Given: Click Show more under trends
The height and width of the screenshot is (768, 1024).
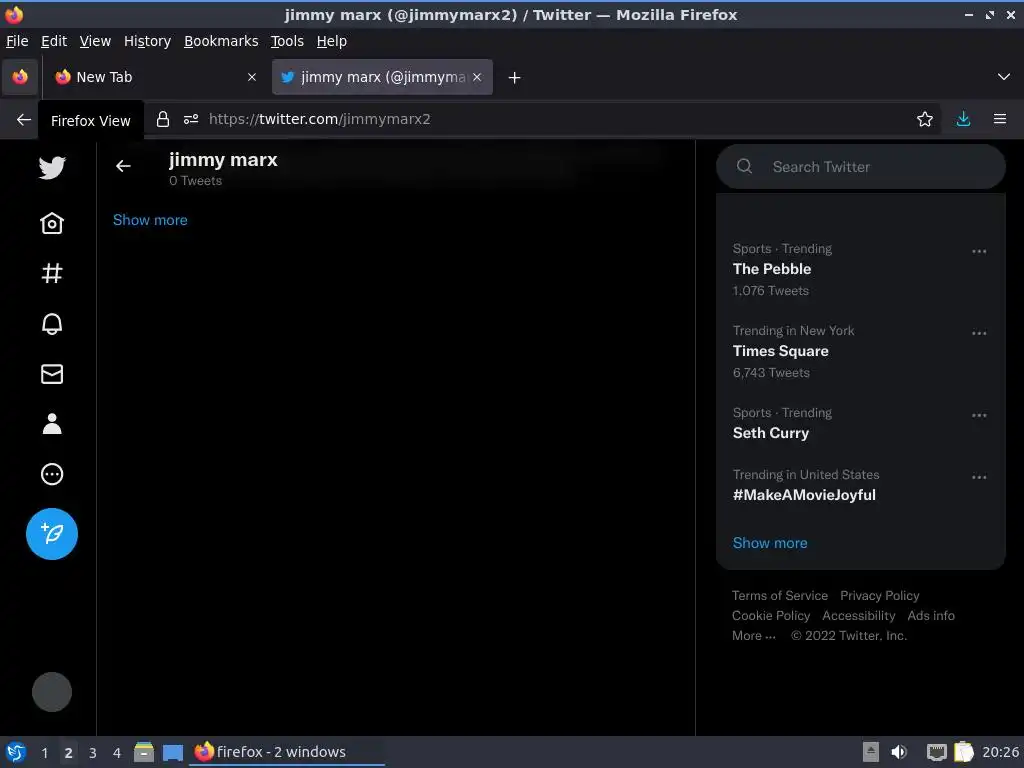Looking at the screenshot, I should pyautogui.click(x=770, y=543).
